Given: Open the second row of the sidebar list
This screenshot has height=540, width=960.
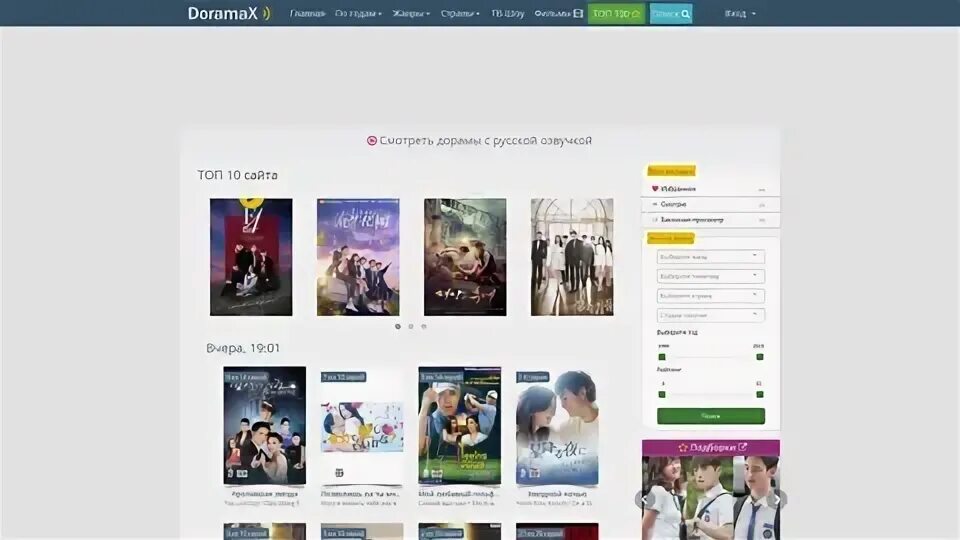Looking at the screenshot, I should [710, 204].
